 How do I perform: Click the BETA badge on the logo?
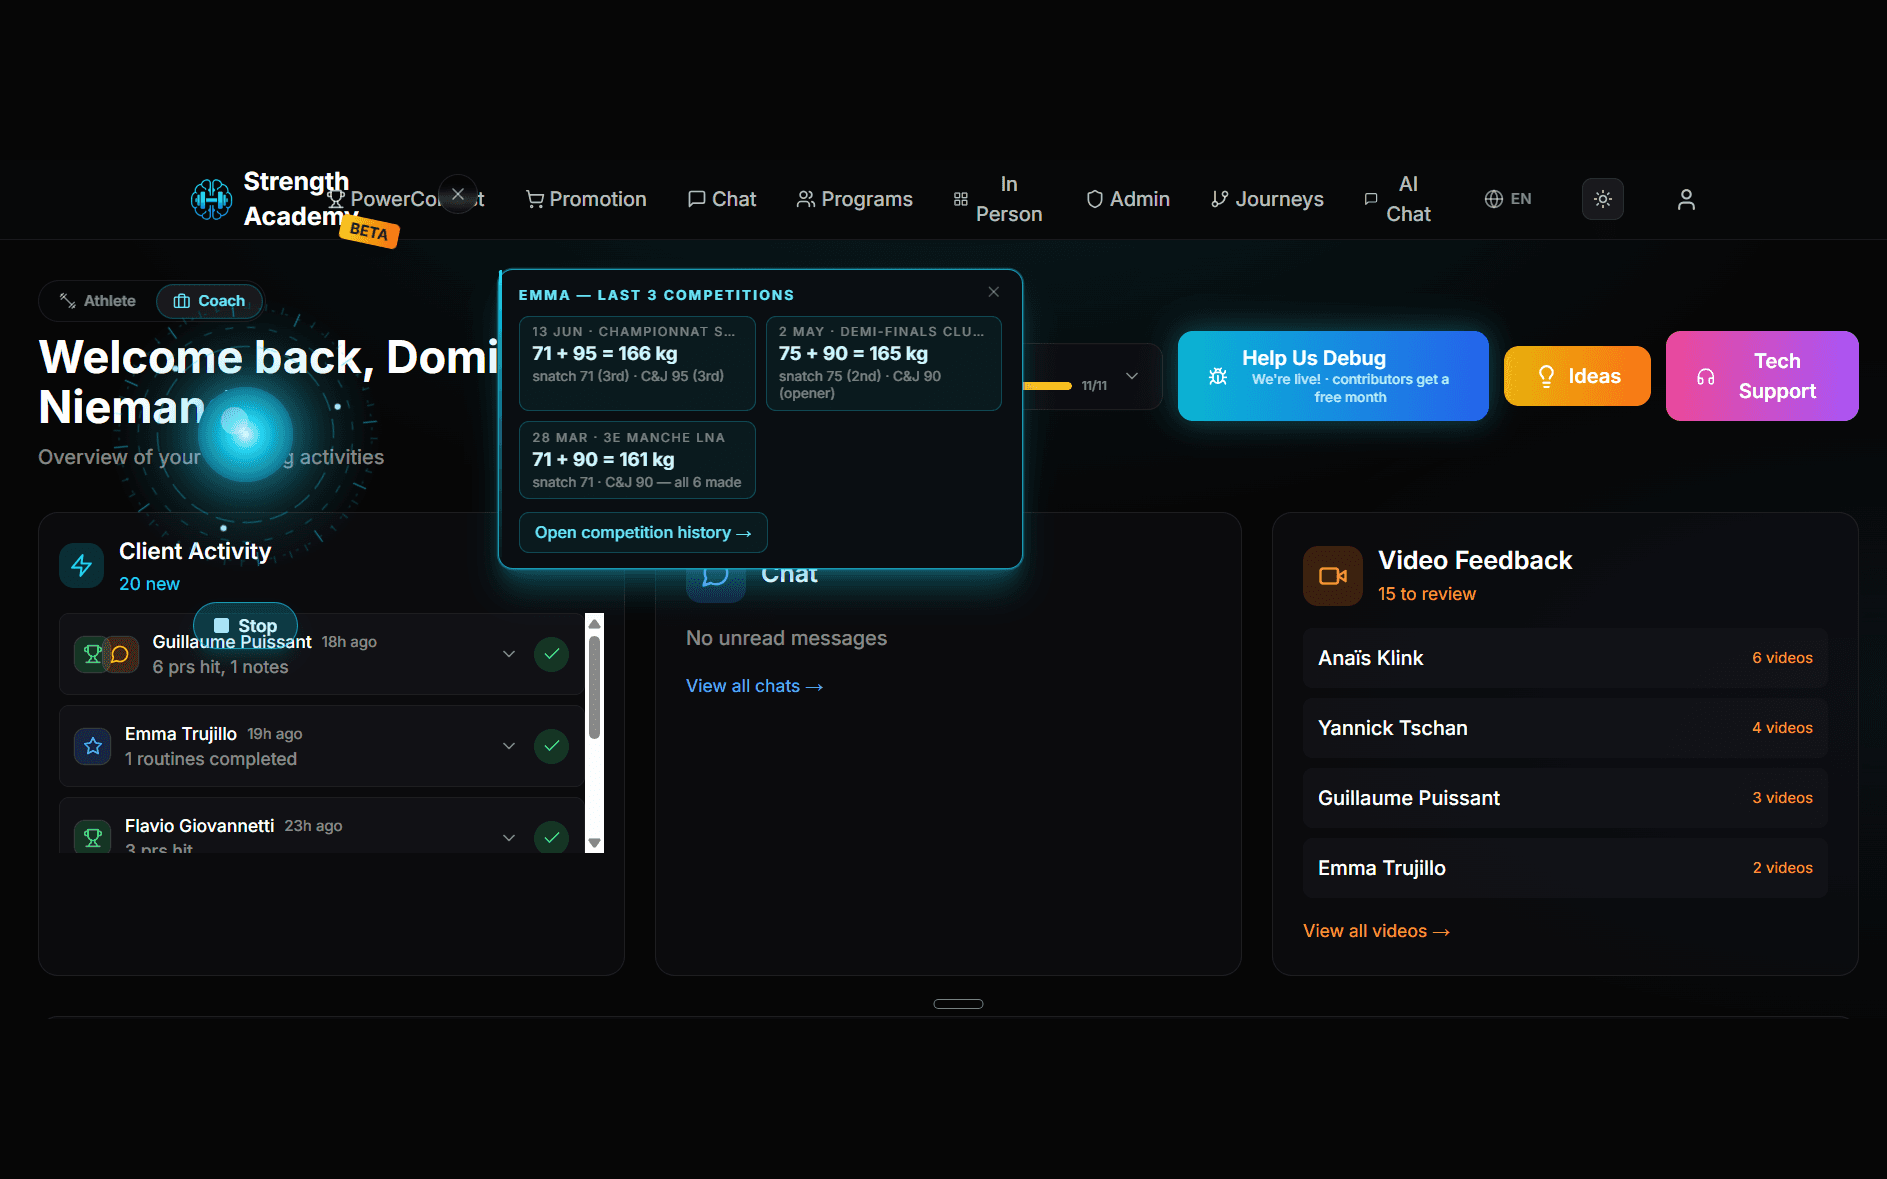(369, 231)
